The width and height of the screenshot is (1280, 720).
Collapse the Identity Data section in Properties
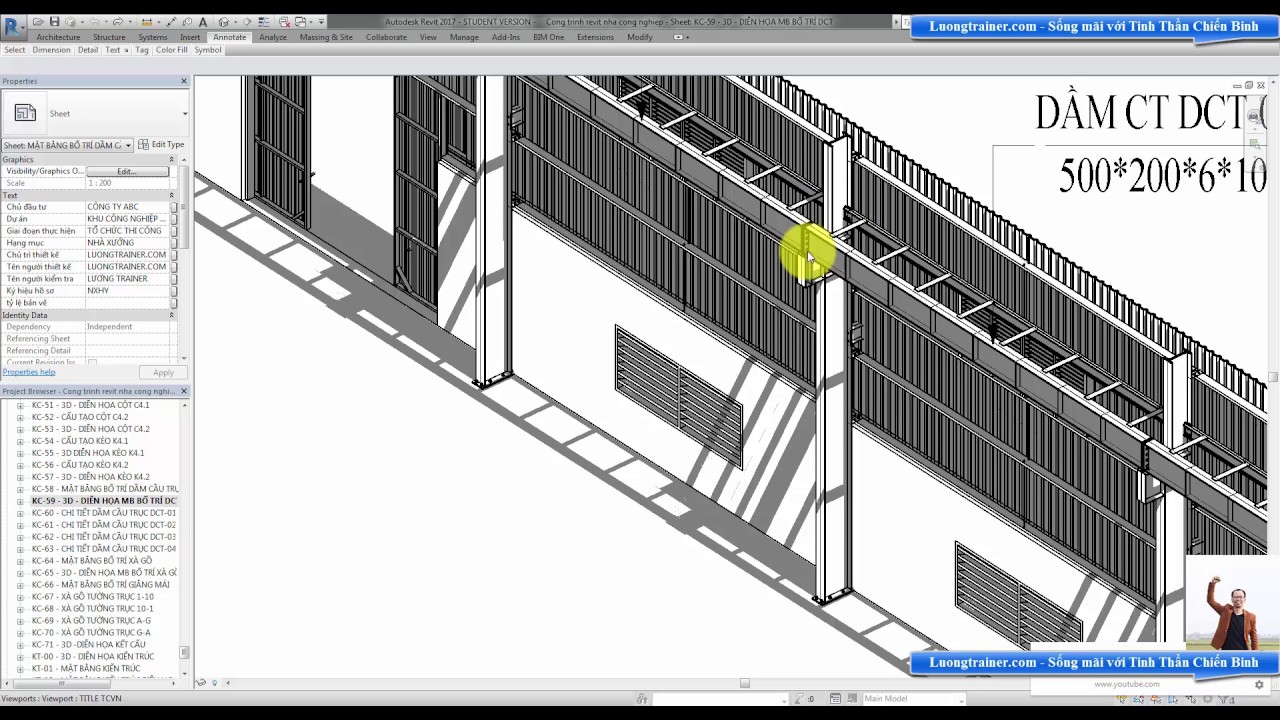tap(171, 315)
